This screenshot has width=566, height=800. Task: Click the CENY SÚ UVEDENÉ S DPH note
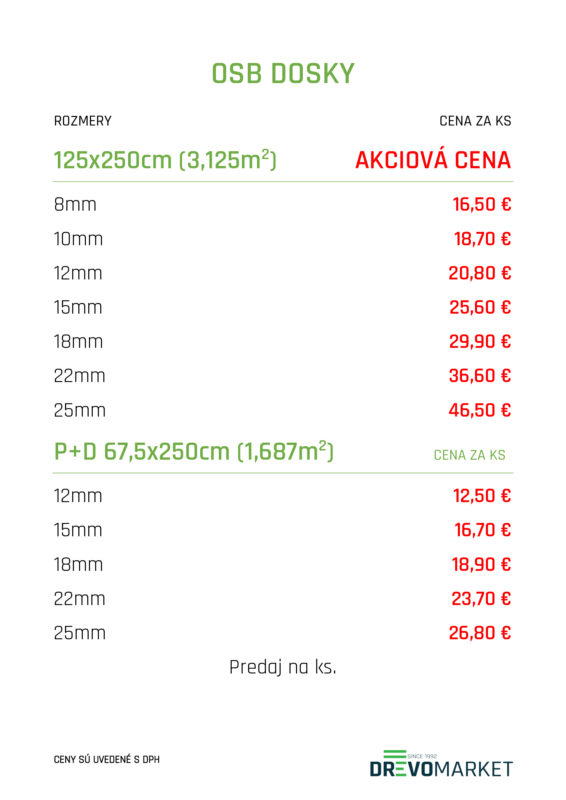click(x=107, y=760)
